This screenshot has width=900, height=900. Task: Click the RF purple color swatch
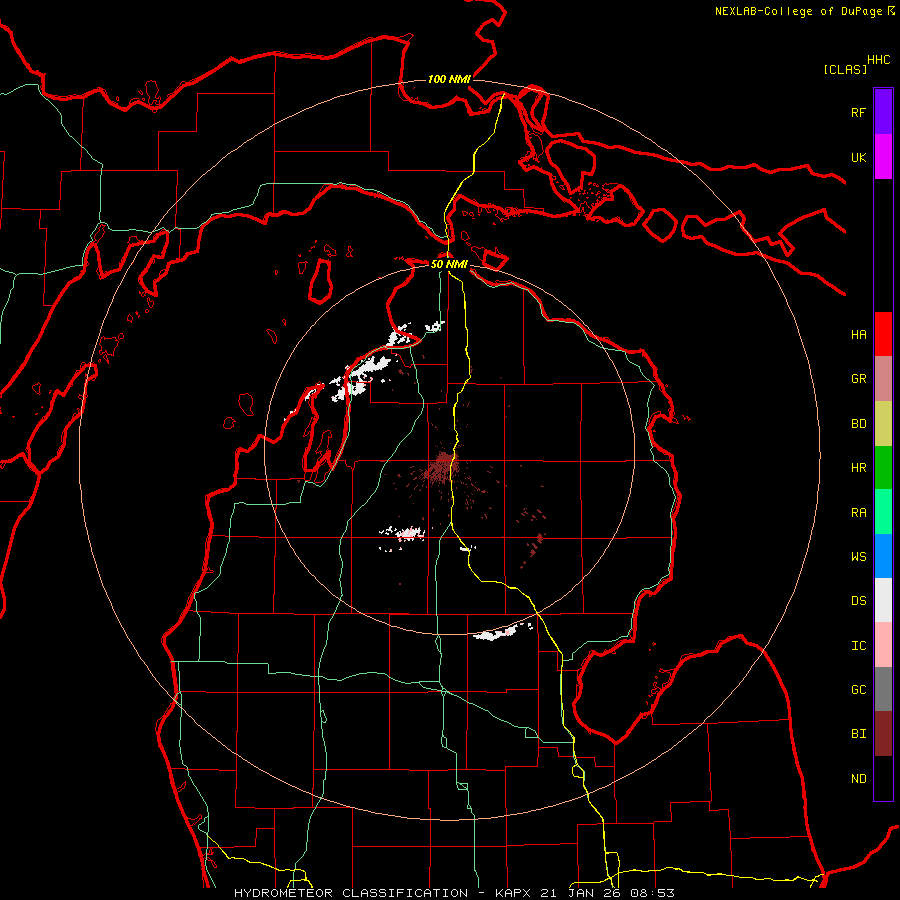point(883,112)
